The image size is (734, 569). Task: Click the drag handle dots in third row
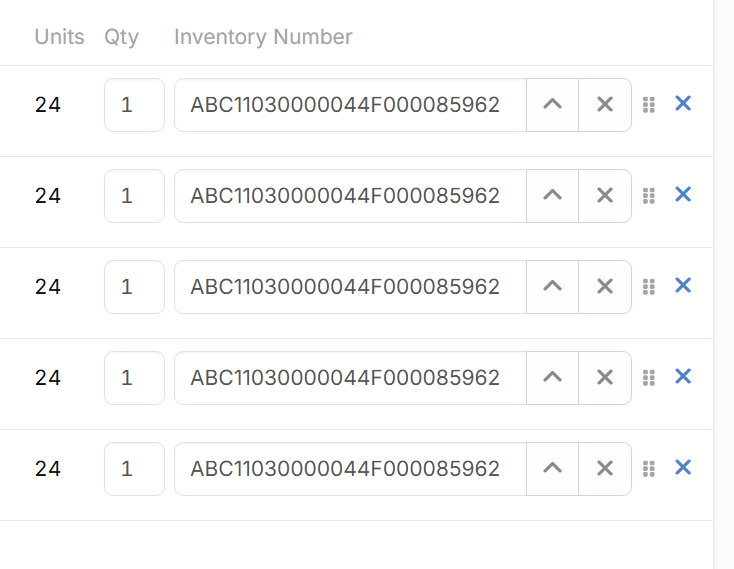pyautogui.click(x=649, y=287)
